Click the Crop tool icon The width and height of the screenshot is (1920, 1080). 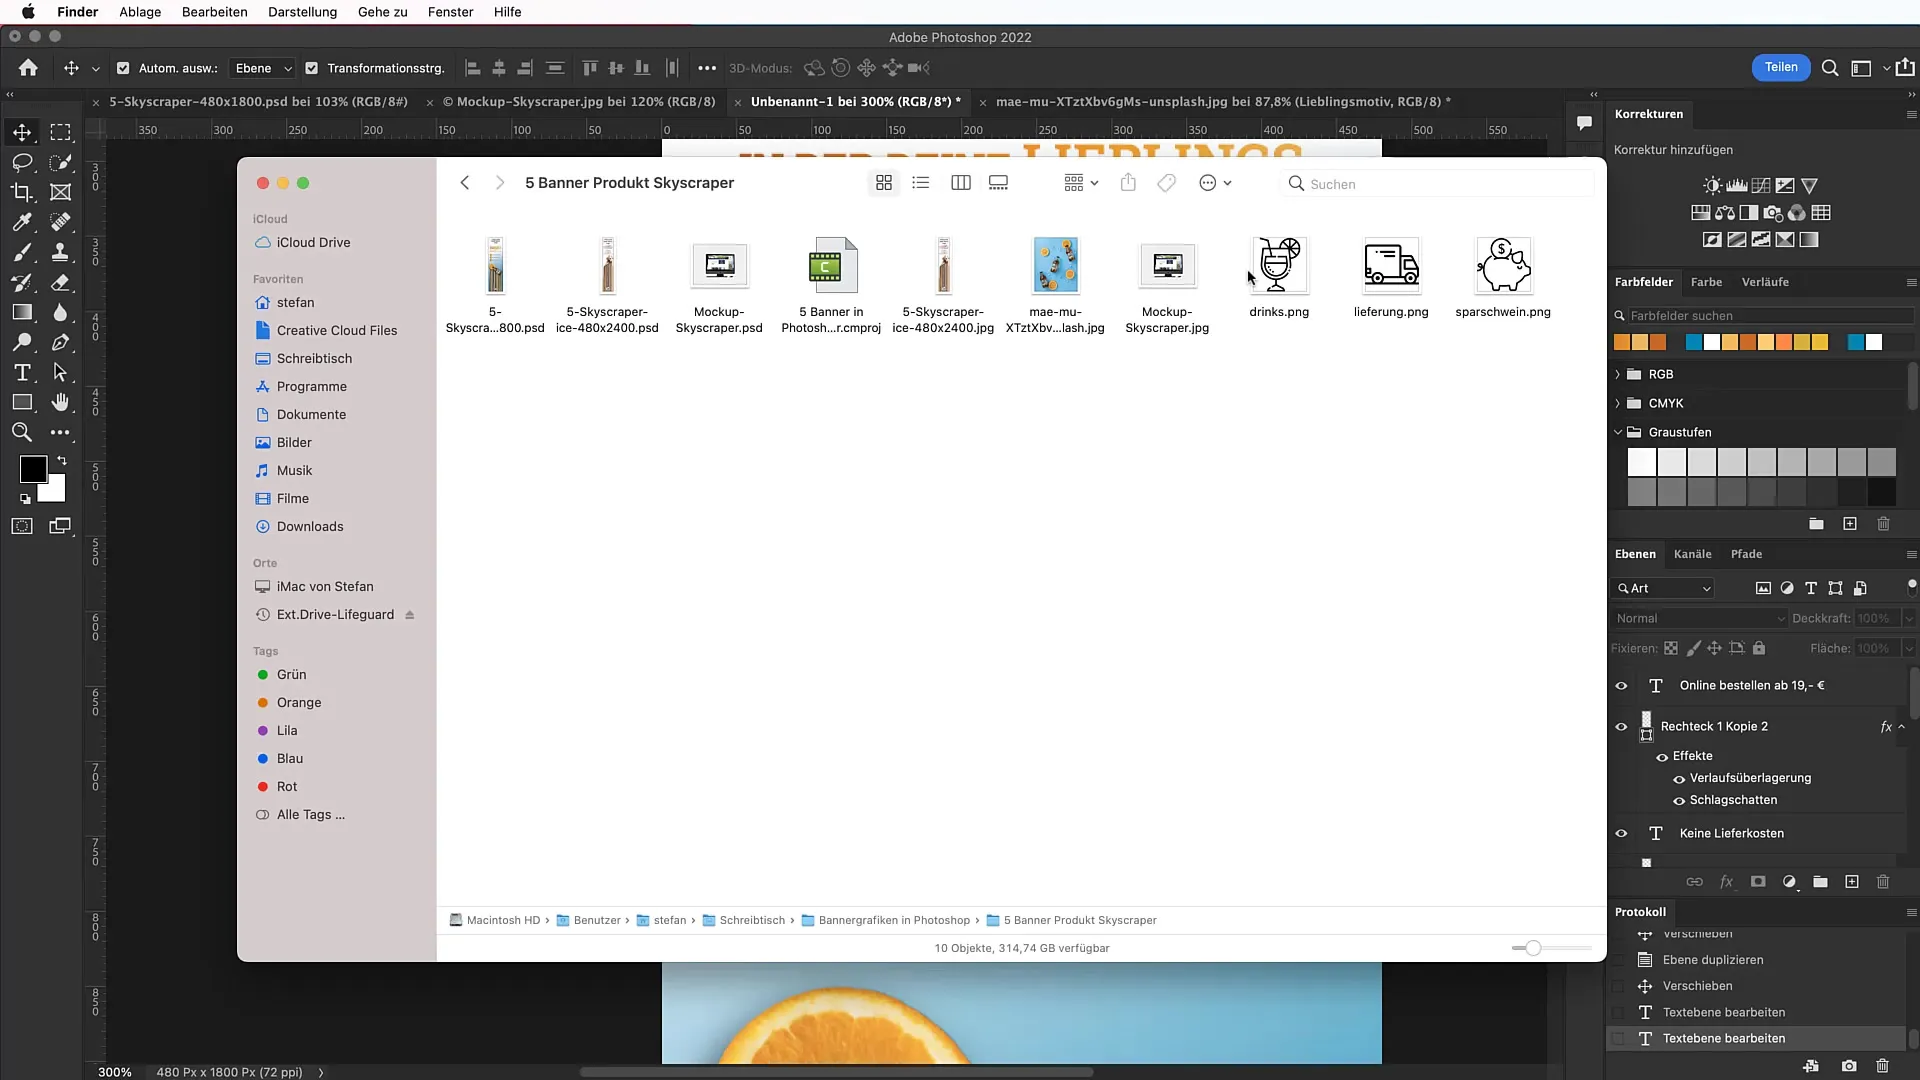(x=22, y=191)
